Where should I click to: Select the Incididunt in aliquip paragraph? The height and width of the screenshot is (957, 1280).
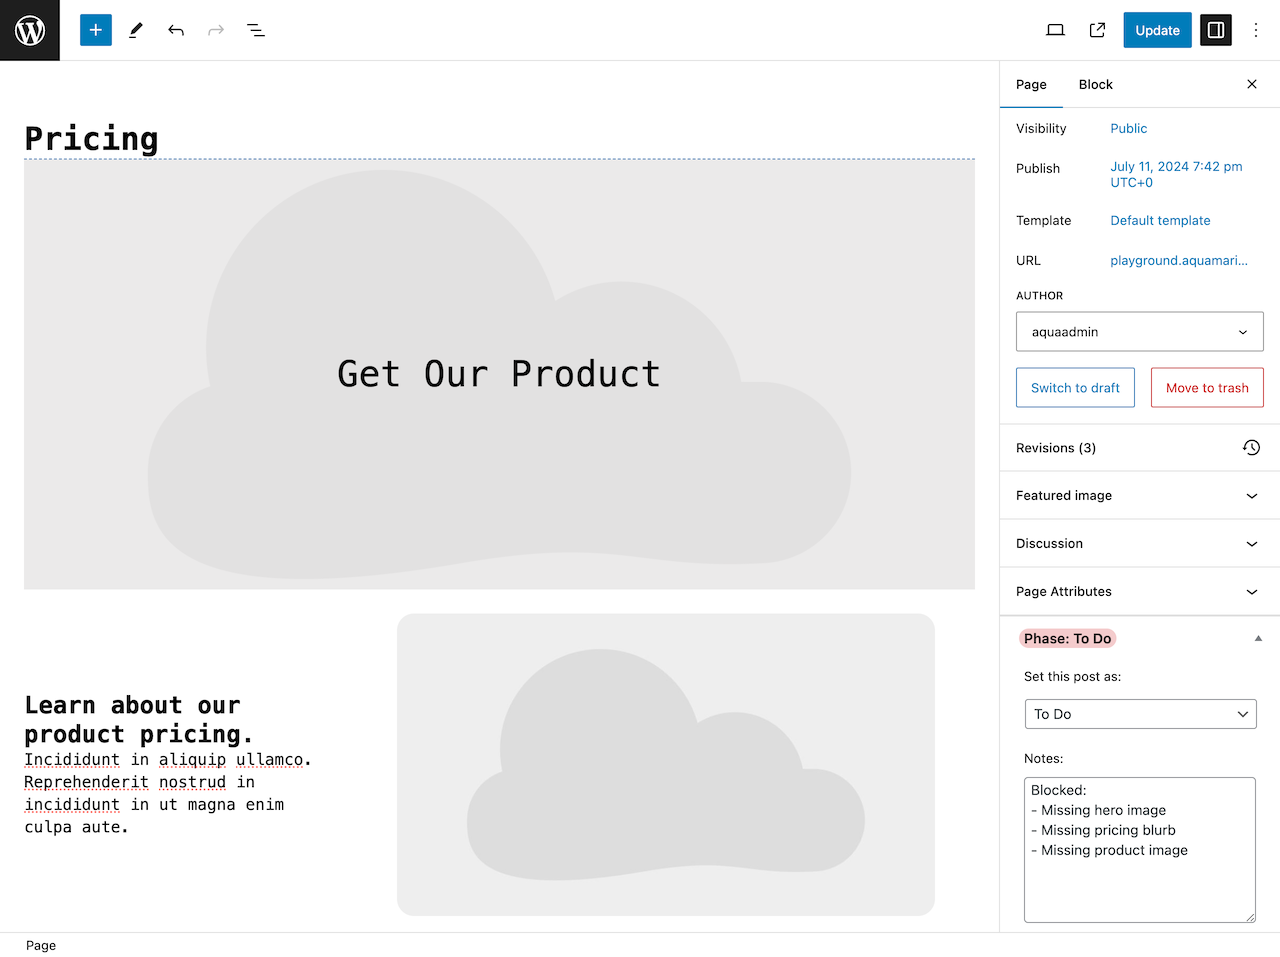click(x=168, y=793)
